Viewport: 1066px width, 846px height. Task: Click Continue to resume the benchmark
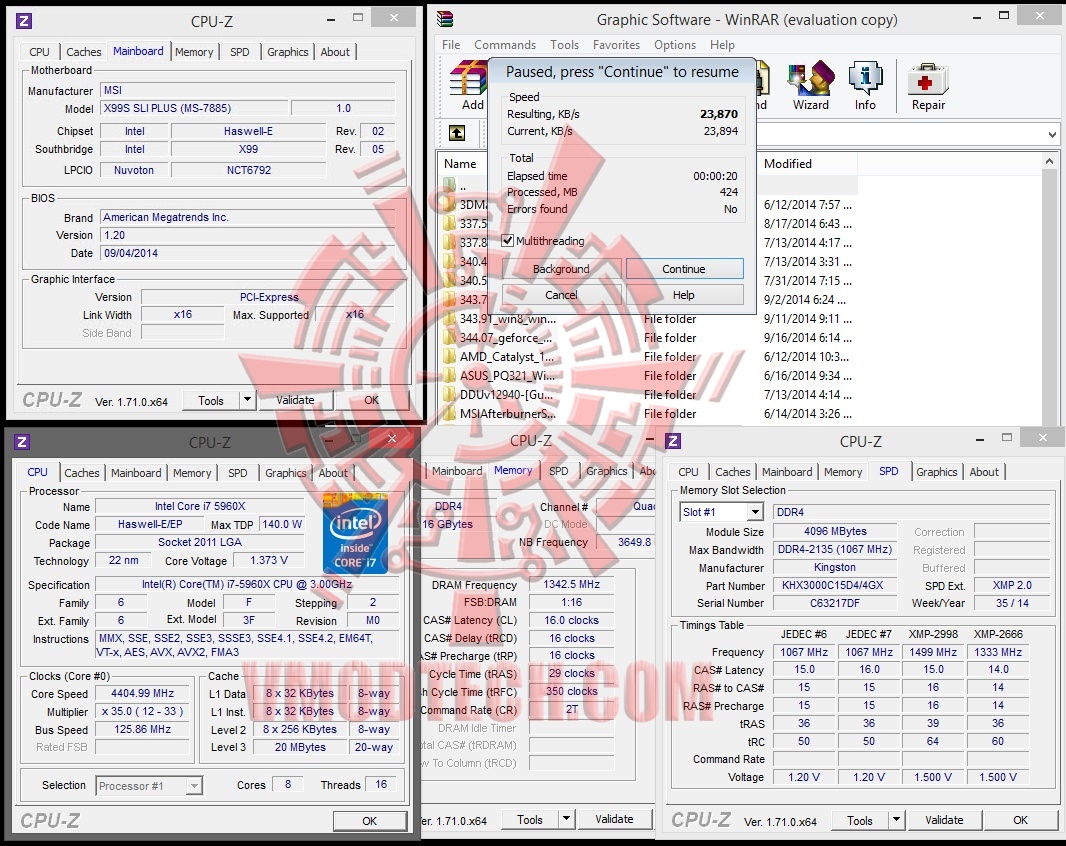(684, 269)
